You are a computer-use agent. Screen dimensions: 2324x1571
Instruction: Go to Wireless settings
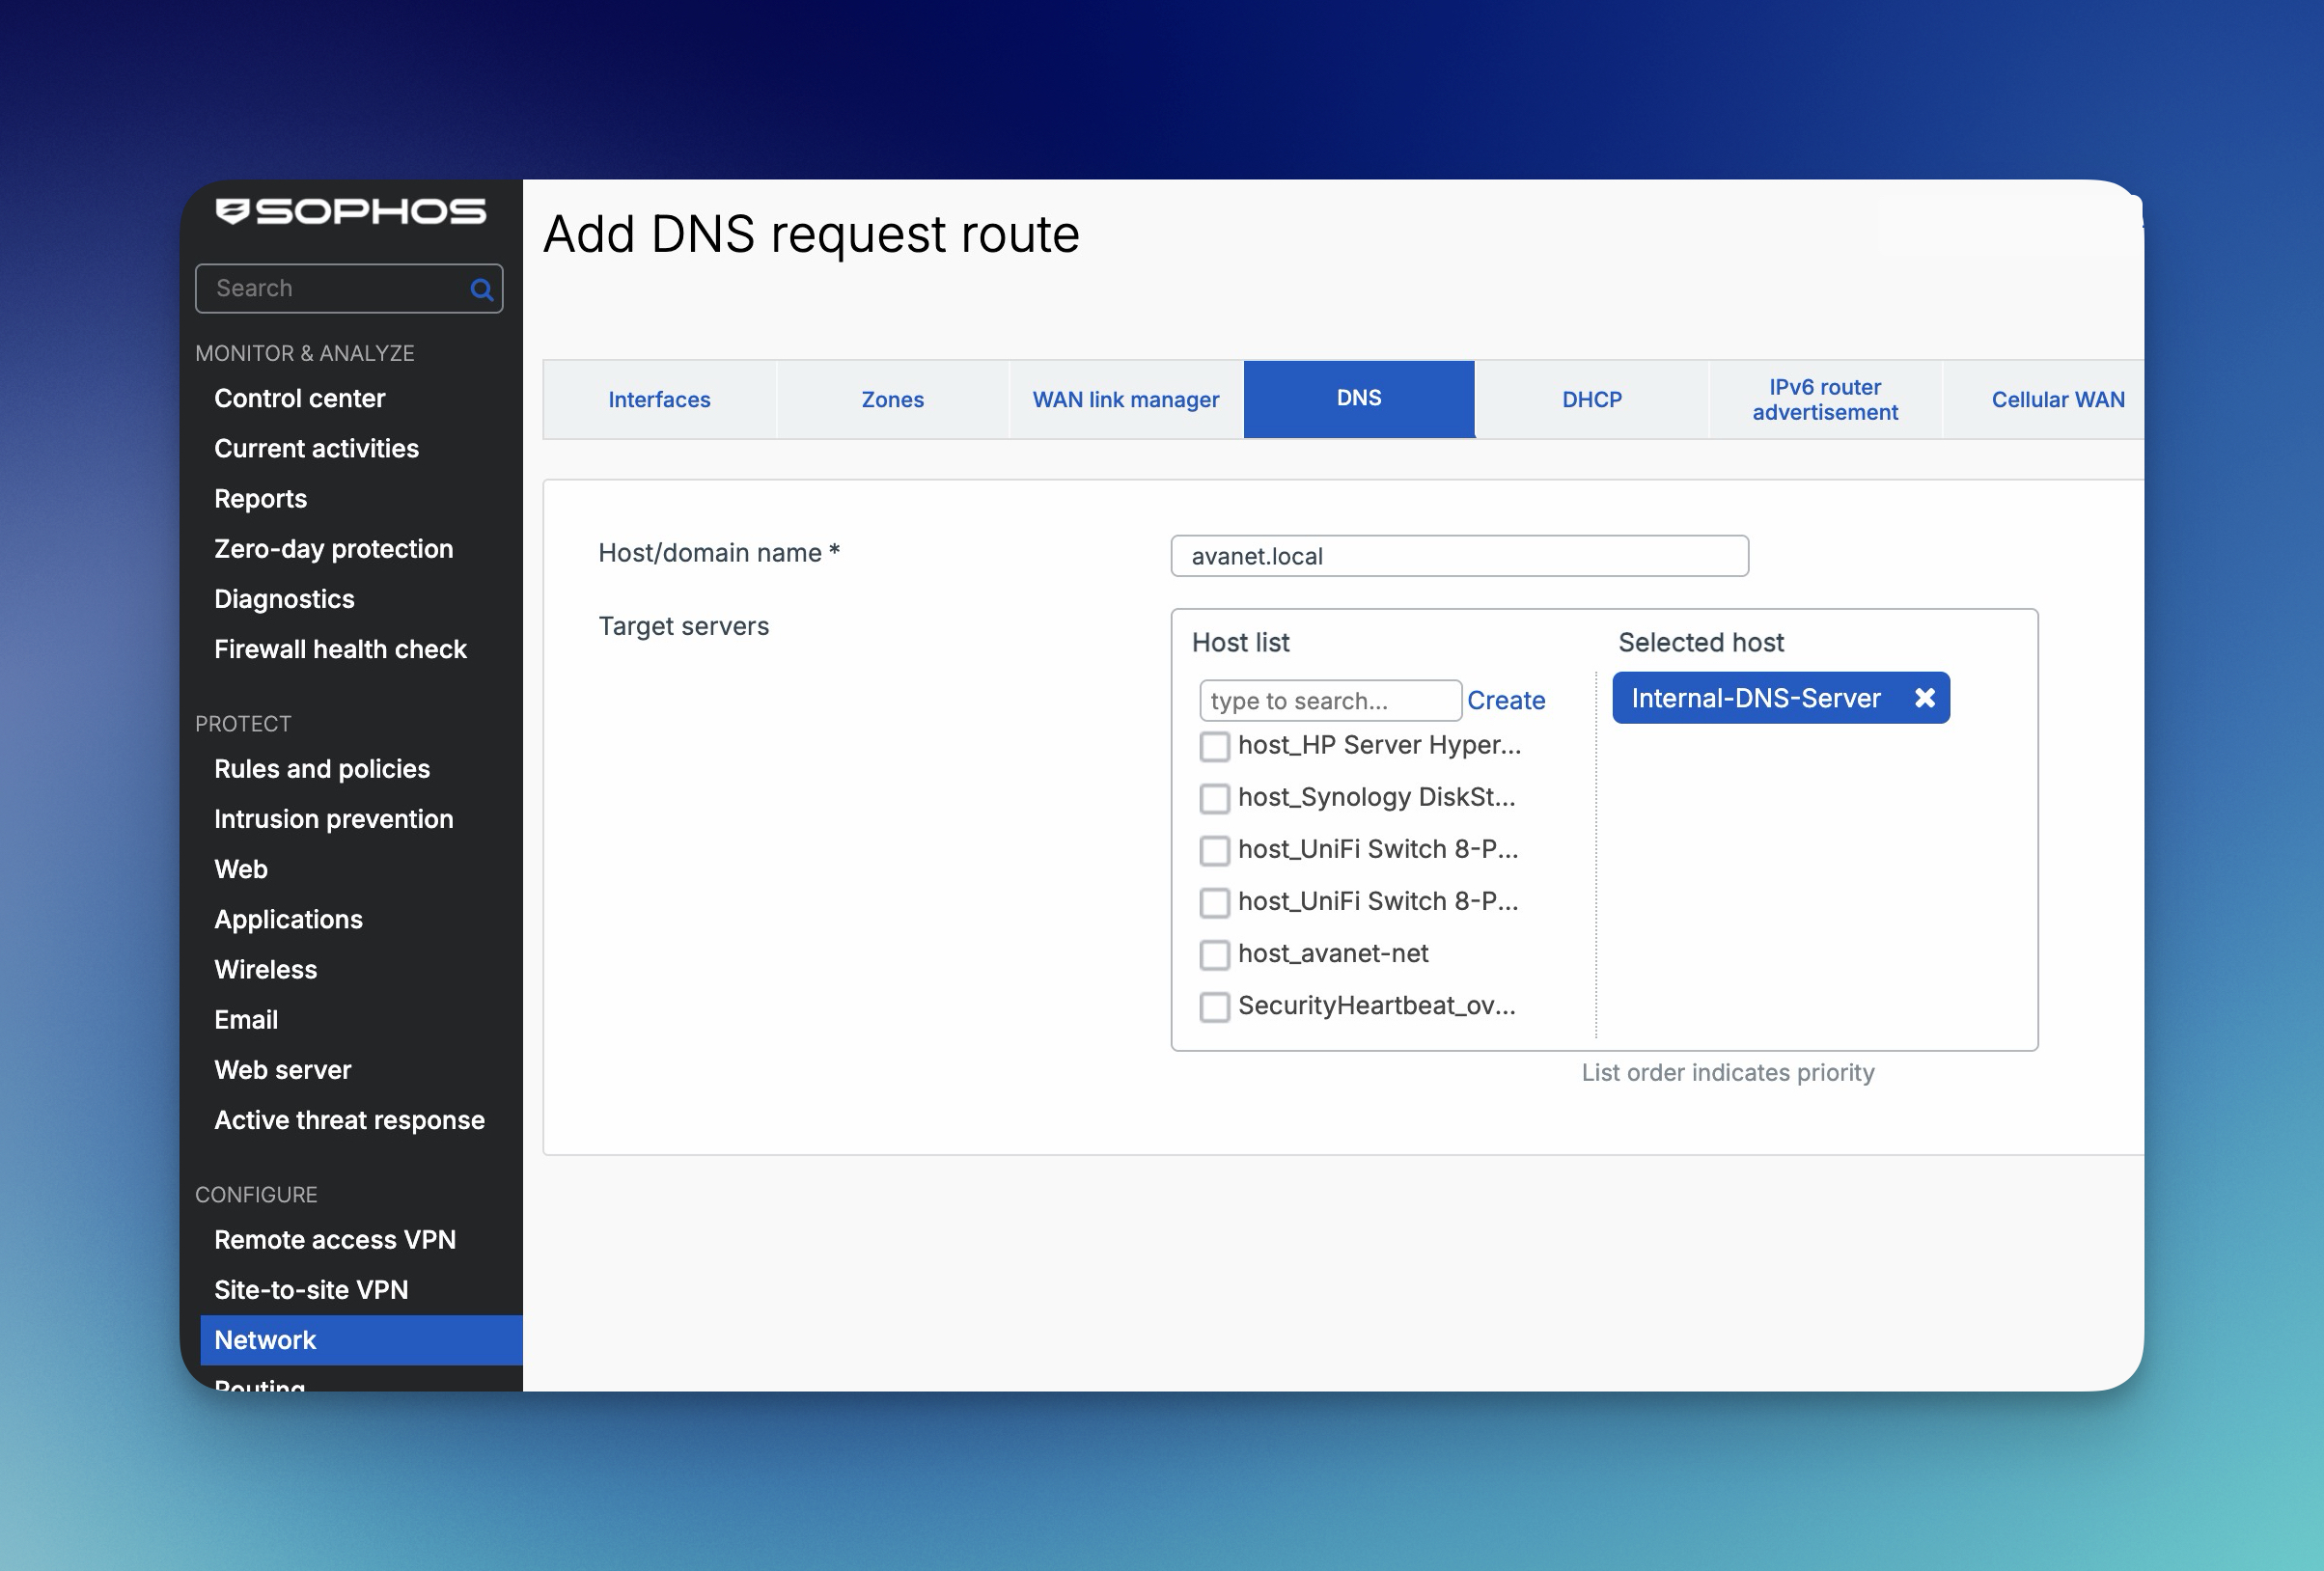click(265, 969)
